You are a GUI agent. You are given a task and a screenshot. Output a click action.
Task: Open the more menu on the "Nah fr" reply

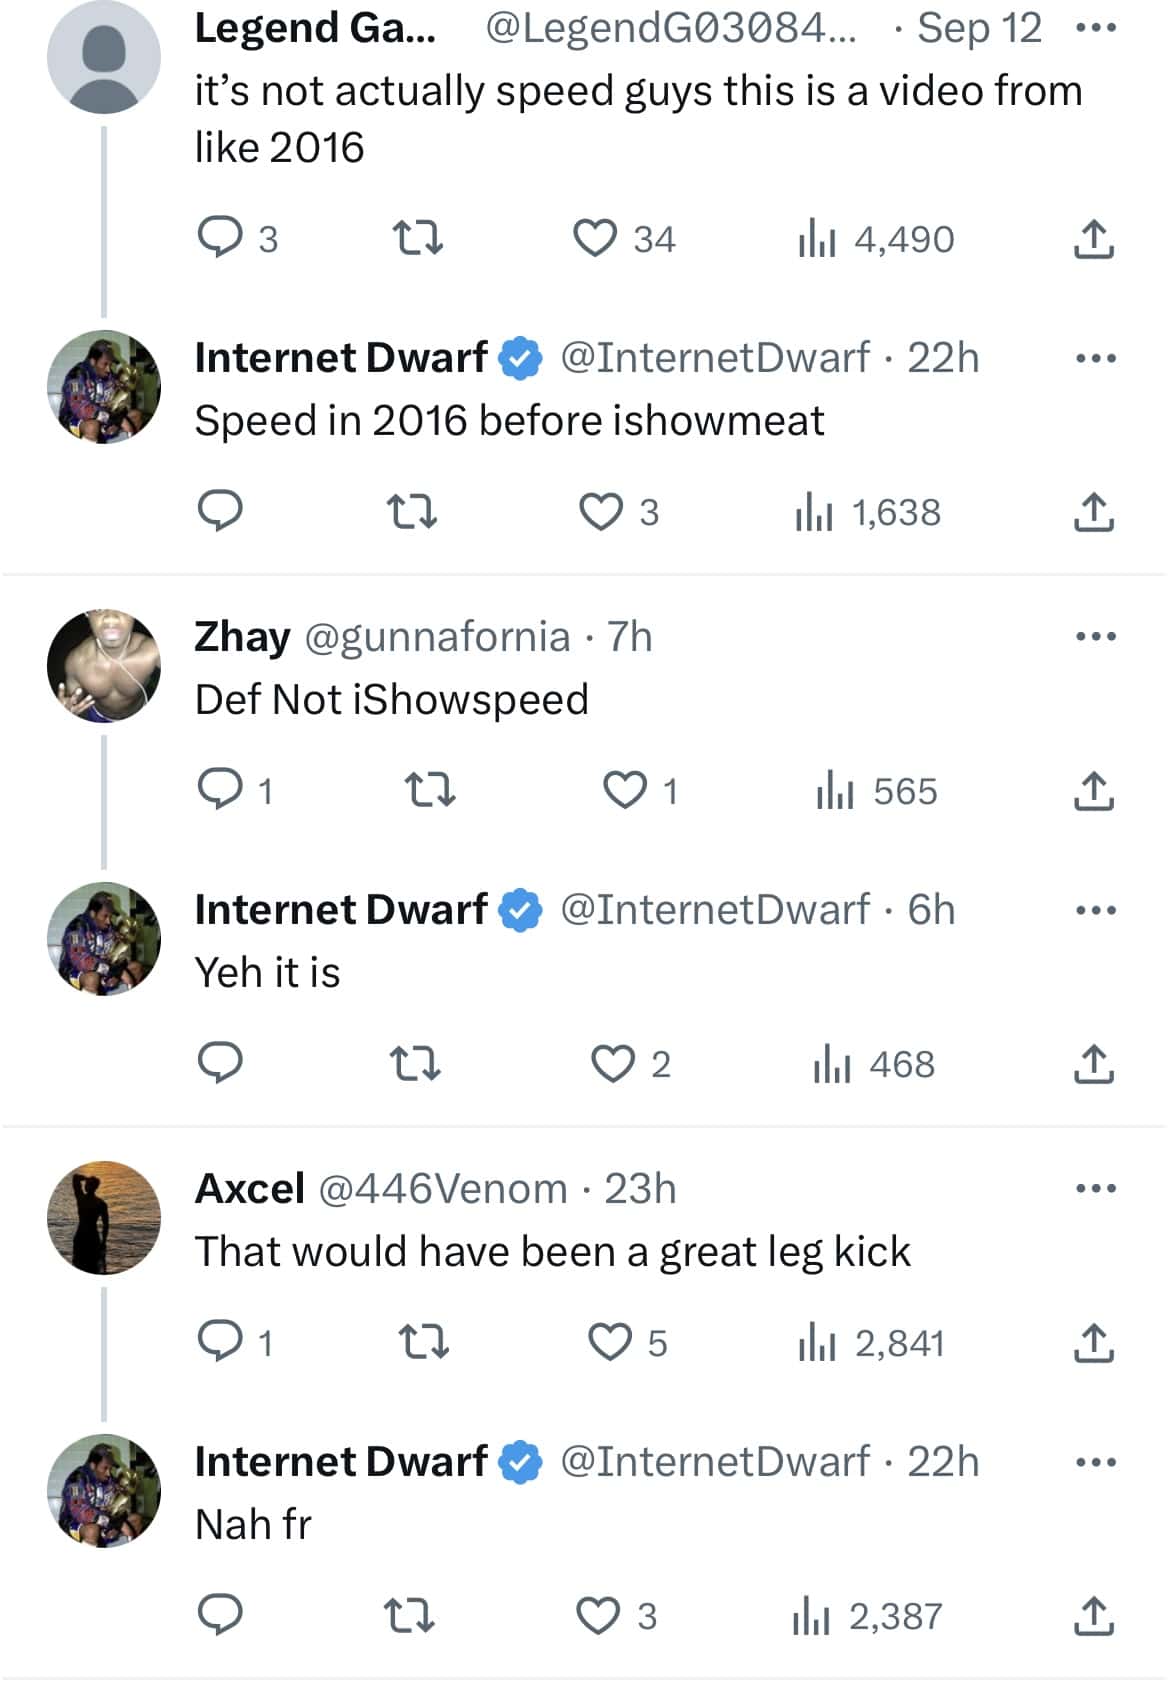coord(1097,1460)
